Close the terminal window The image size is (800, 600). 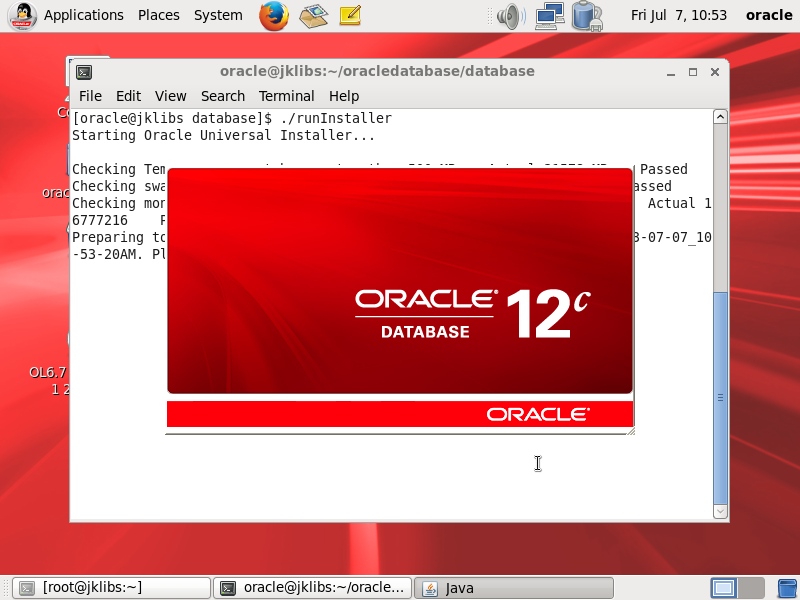point(715,72)
